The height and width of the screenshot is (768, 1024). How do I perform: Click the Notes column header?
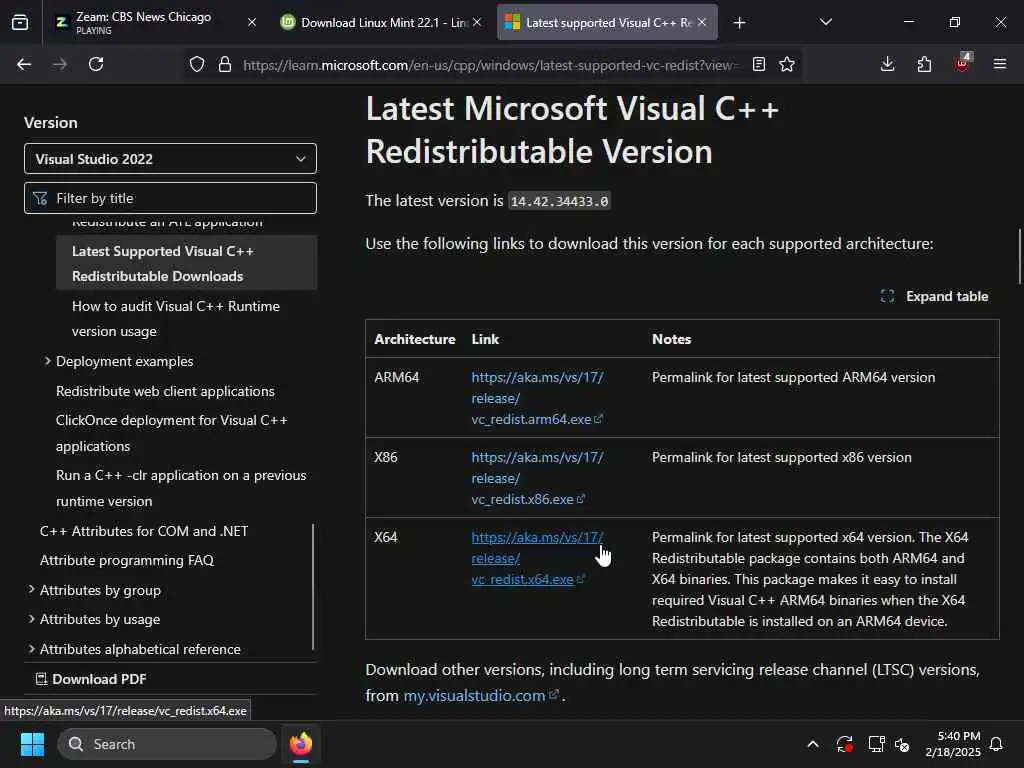(x=671, y=339)
